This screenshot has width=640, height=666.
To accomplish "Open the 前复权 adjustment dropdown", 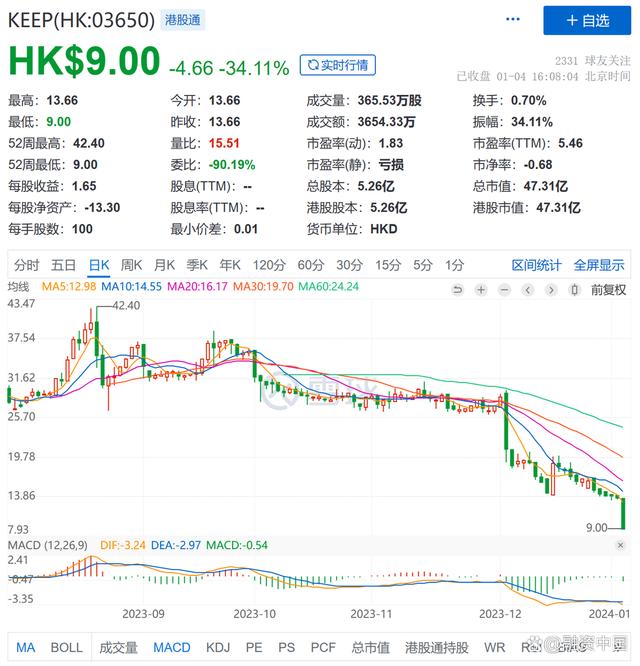I will tap(608, 290).
